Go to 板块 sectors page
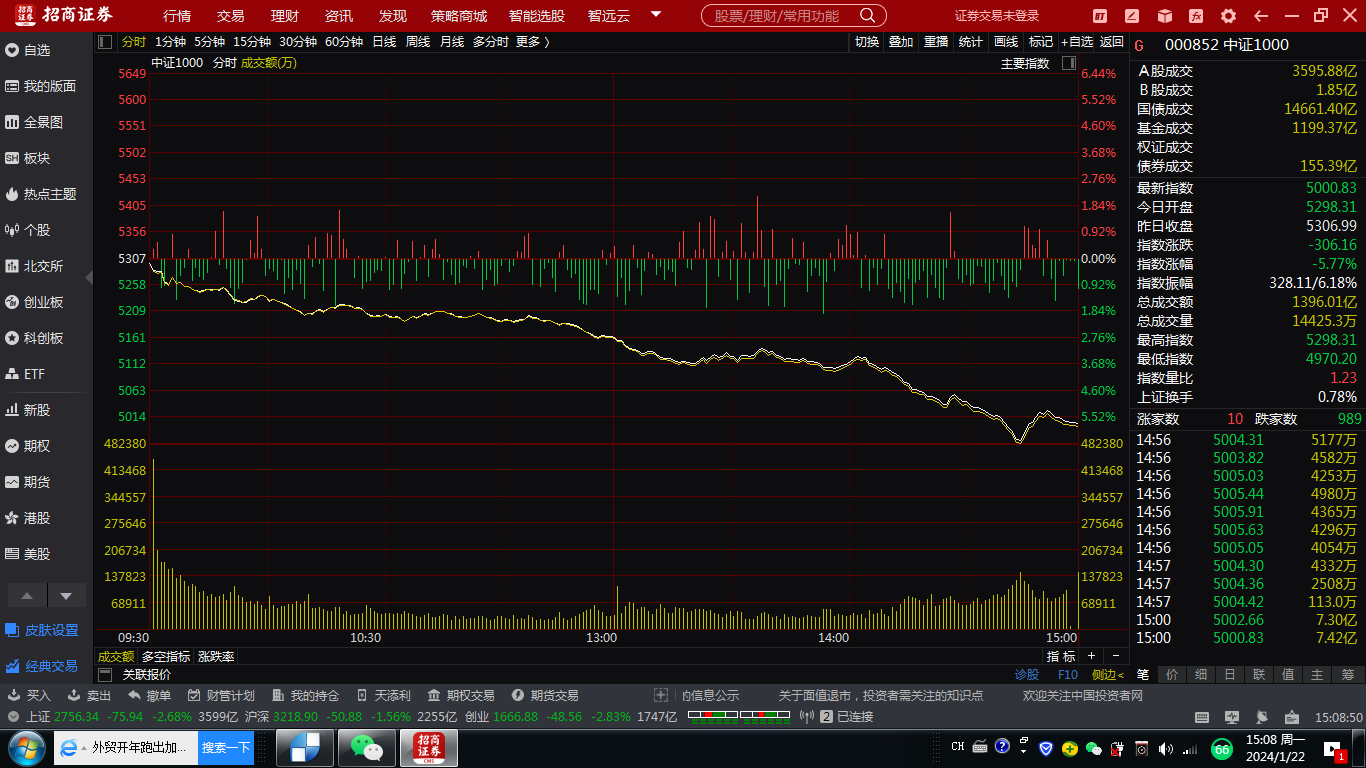The width and height of the screenshot is (1366, 768). pyautogui.click(x=28, y=158)
